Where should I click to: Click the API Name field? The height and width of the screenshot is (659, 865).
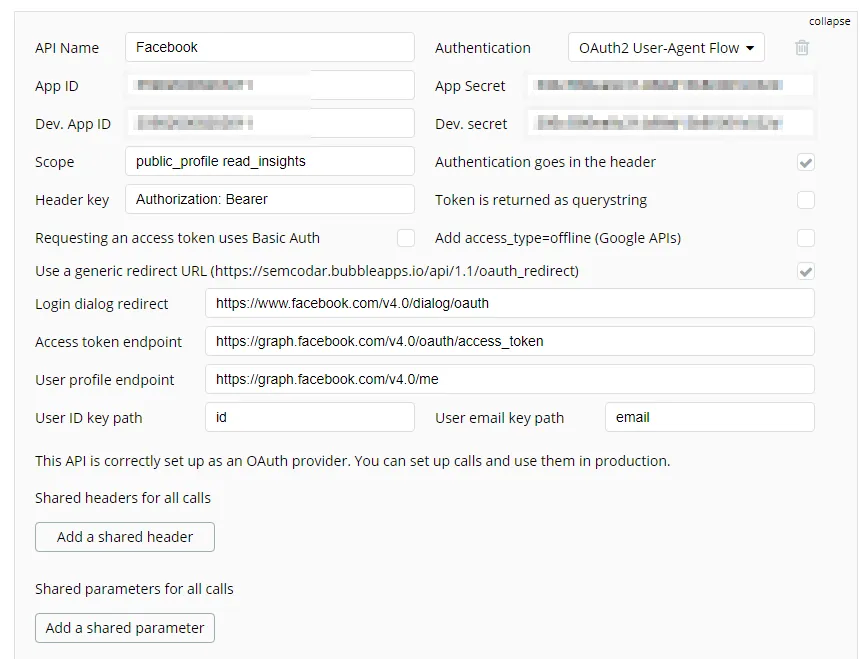269,47
